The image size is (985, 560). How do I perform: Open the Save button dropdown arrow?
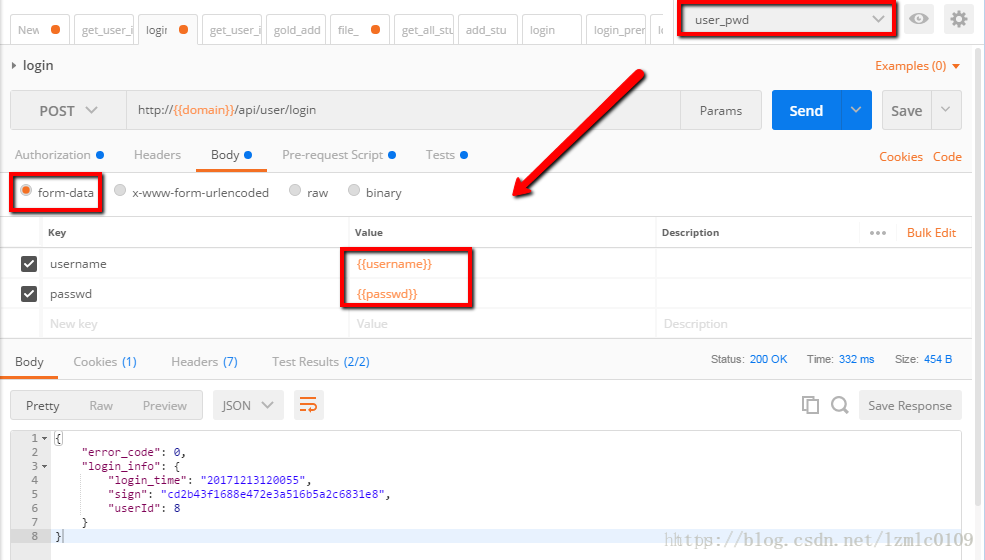[946, 110]
